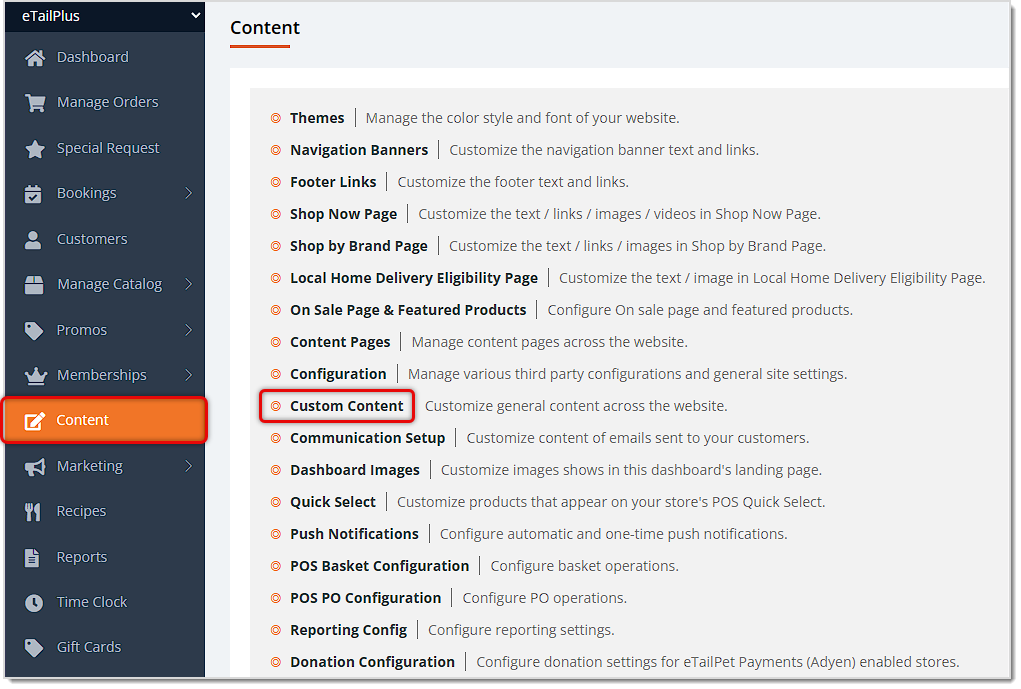Open the POS Basket Configuration link

[x=380, y=566]
